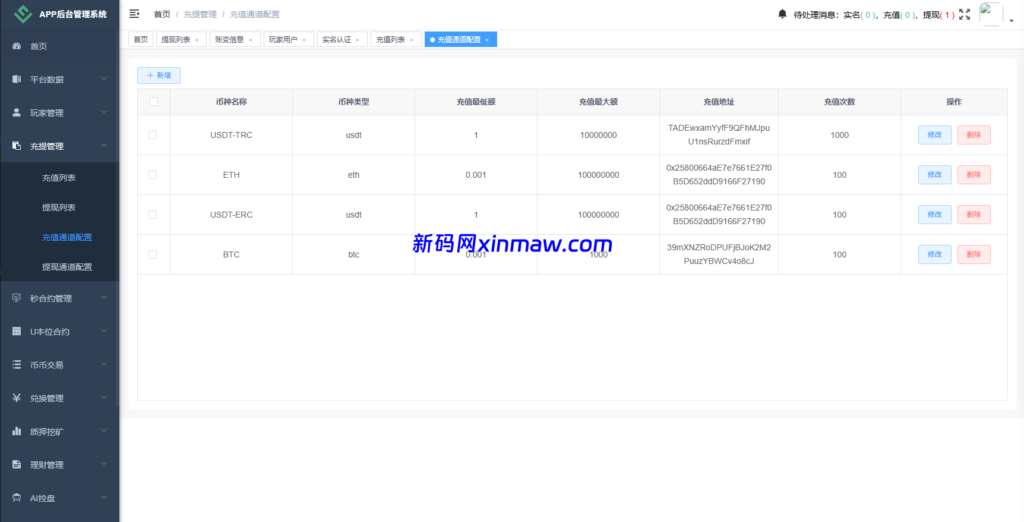The image size is (1024, 522).
Task: Expand the 理财管理 menu chevron
Action: 104,465
